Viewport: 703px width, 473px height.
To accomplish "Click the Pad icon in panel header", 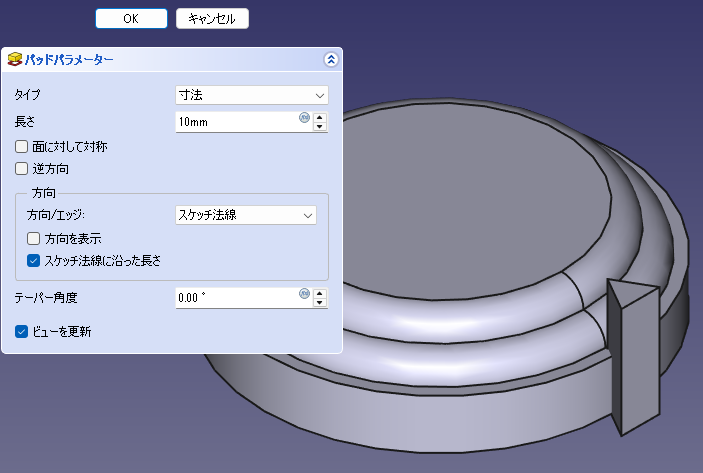I will (x=14, y=60).
